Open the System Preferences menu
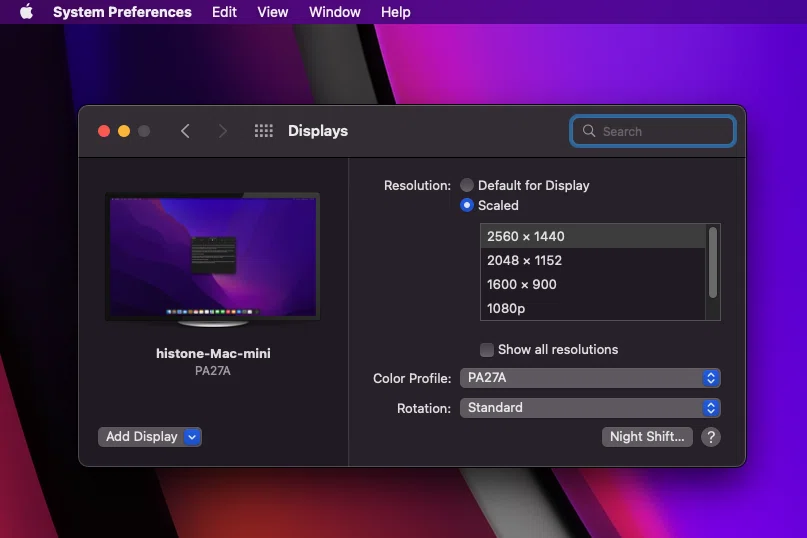The height and width of the screenshot is (538, 807). pos(122,12)
